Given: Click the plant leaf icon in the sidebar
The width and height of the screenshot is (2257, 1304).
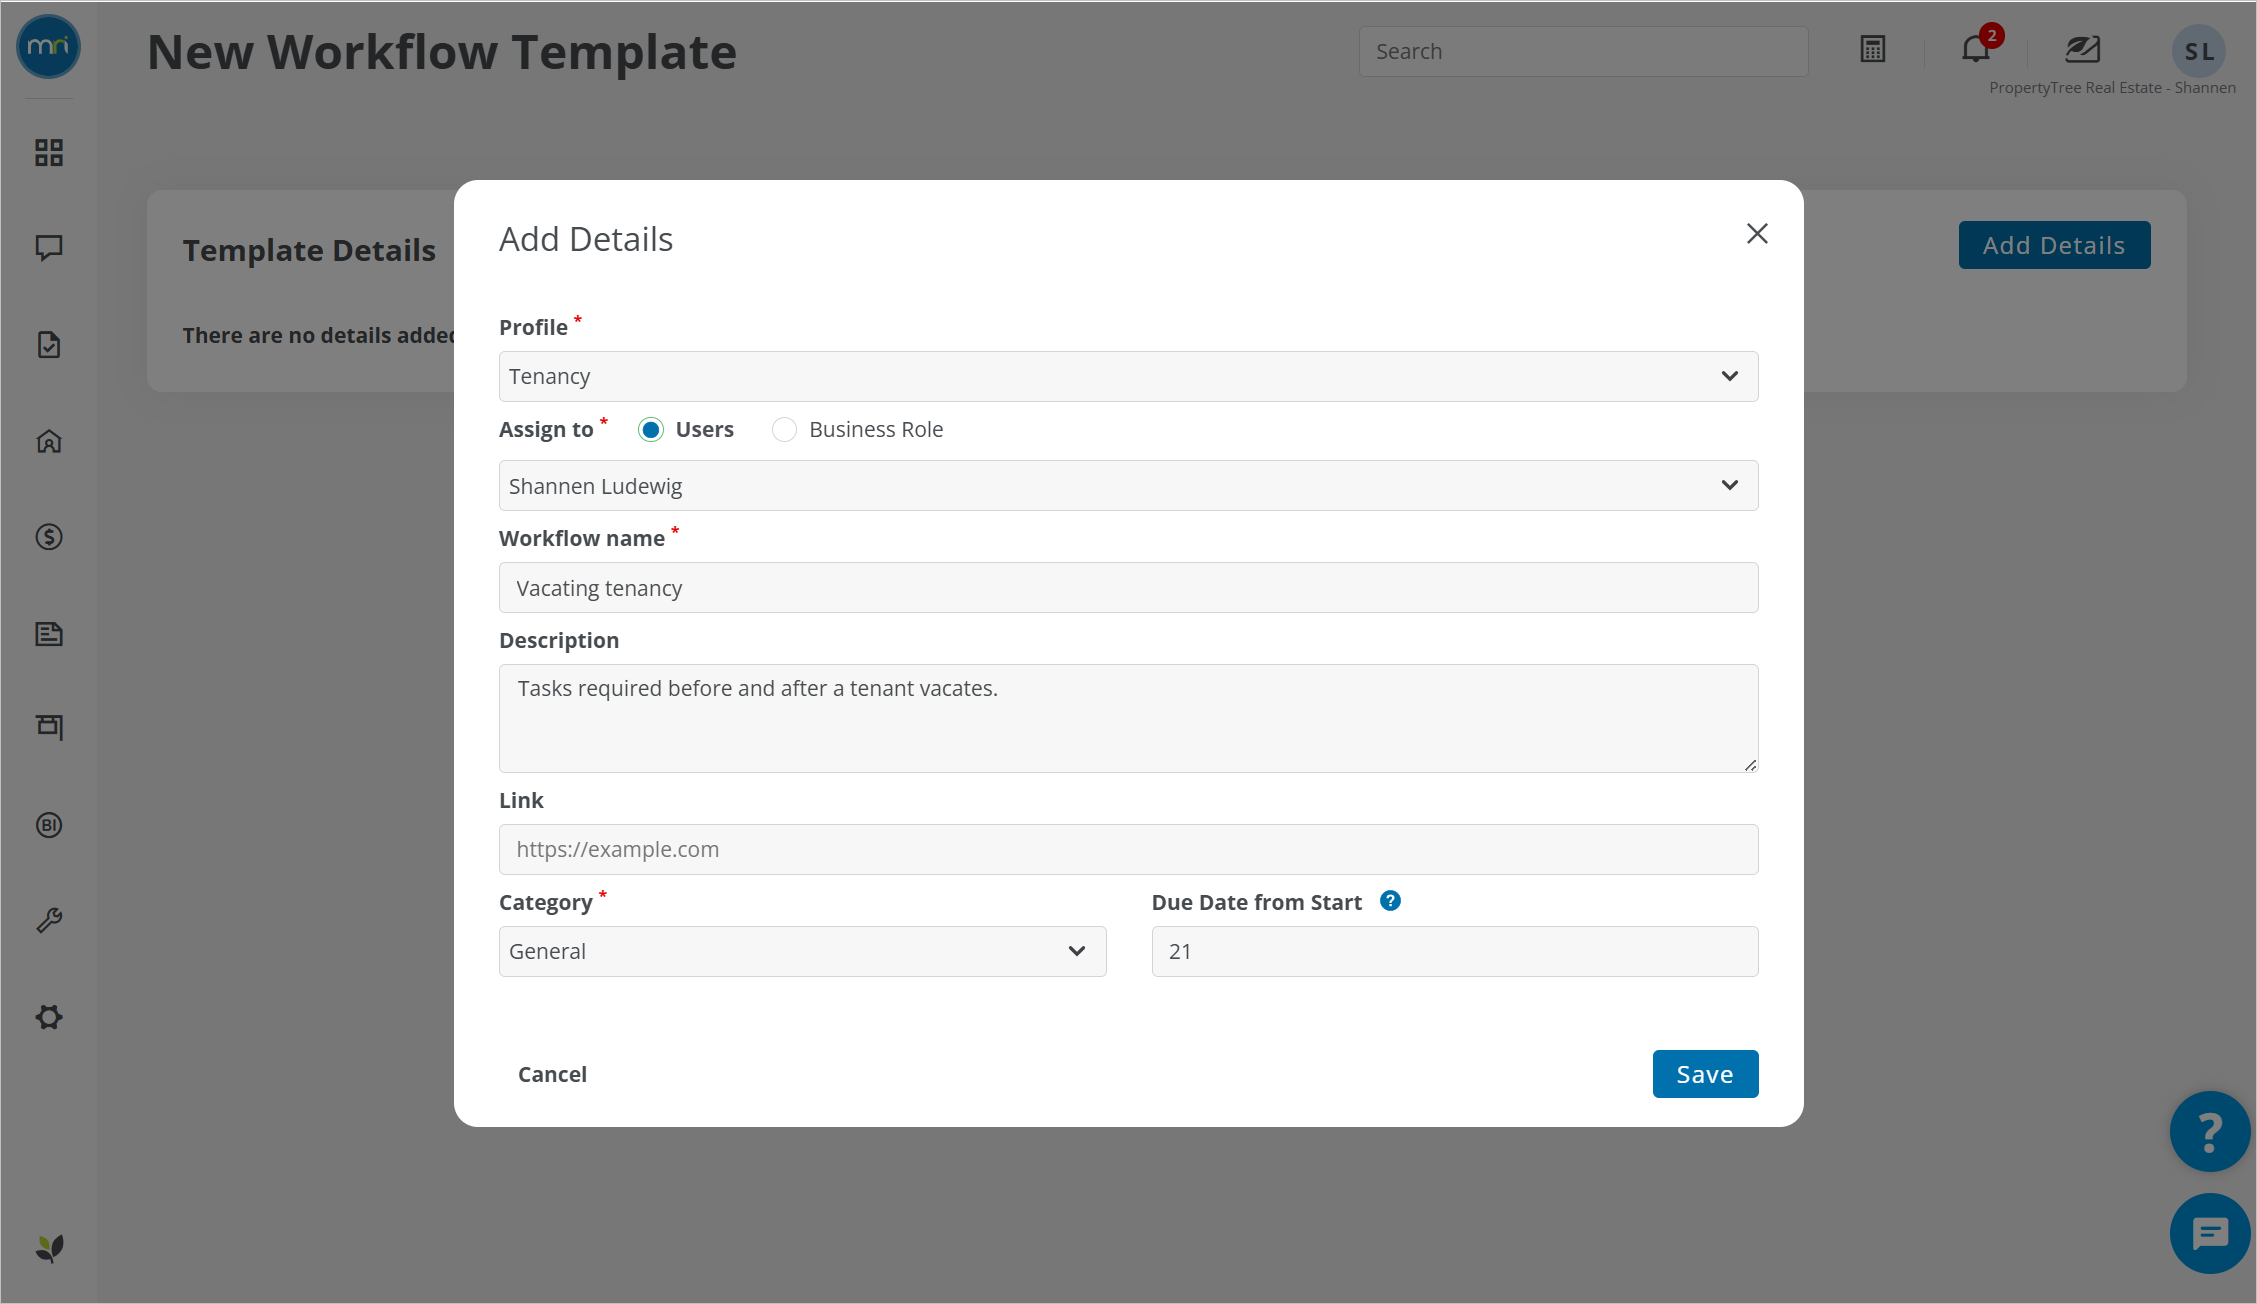Looking at the screenshot, I should tap(49, 1248).
